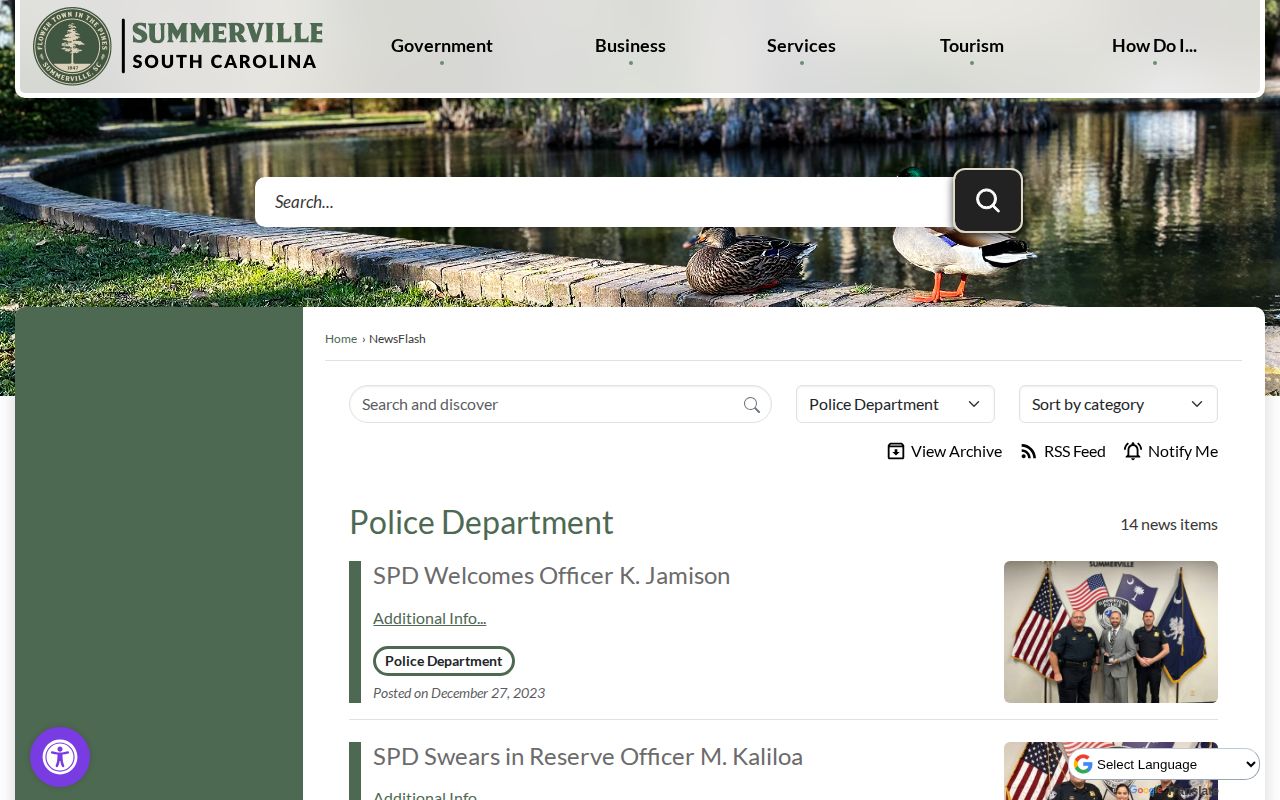
Task: Click the Summerville South Carolina wordmark
Action: [227, 46]
